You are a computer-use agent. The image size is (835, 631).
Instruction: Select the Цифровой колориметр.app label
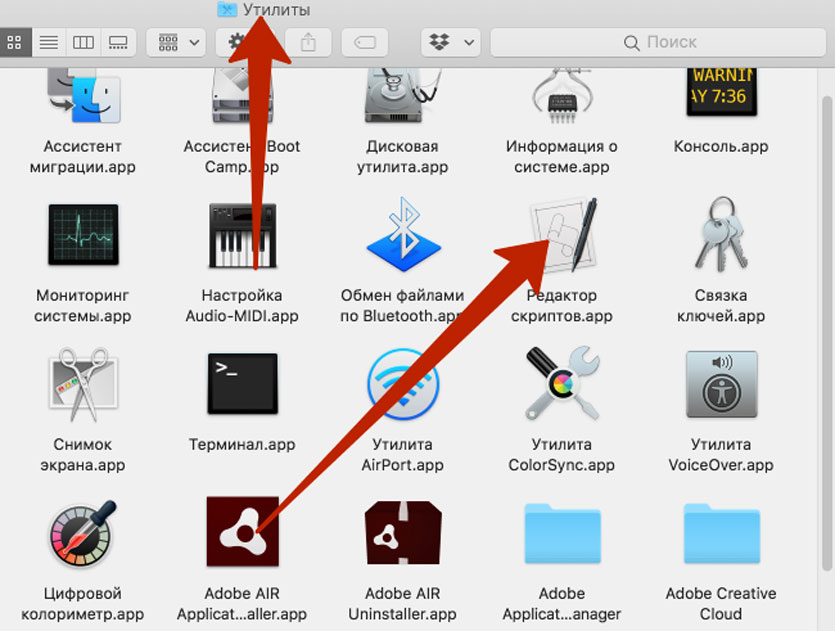coord(83,604)
